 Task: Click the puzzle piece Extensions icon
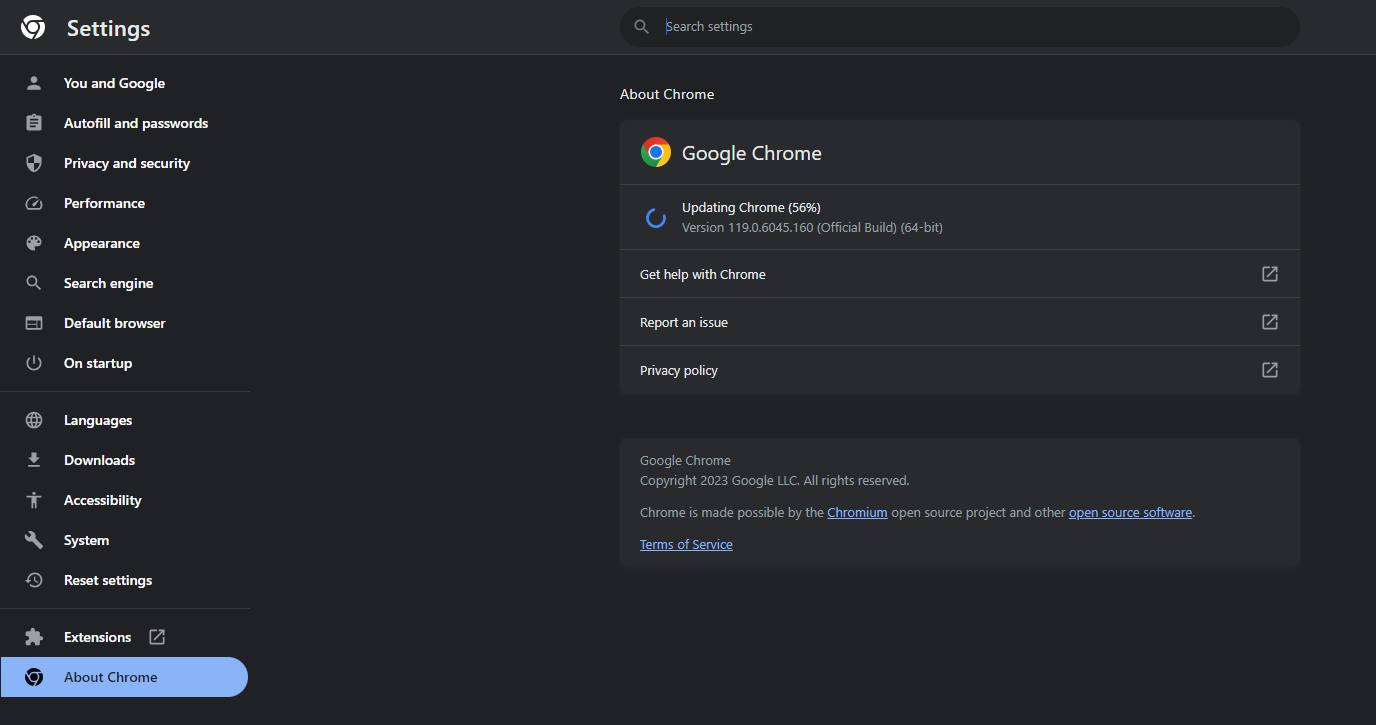[x=34, y=637]
